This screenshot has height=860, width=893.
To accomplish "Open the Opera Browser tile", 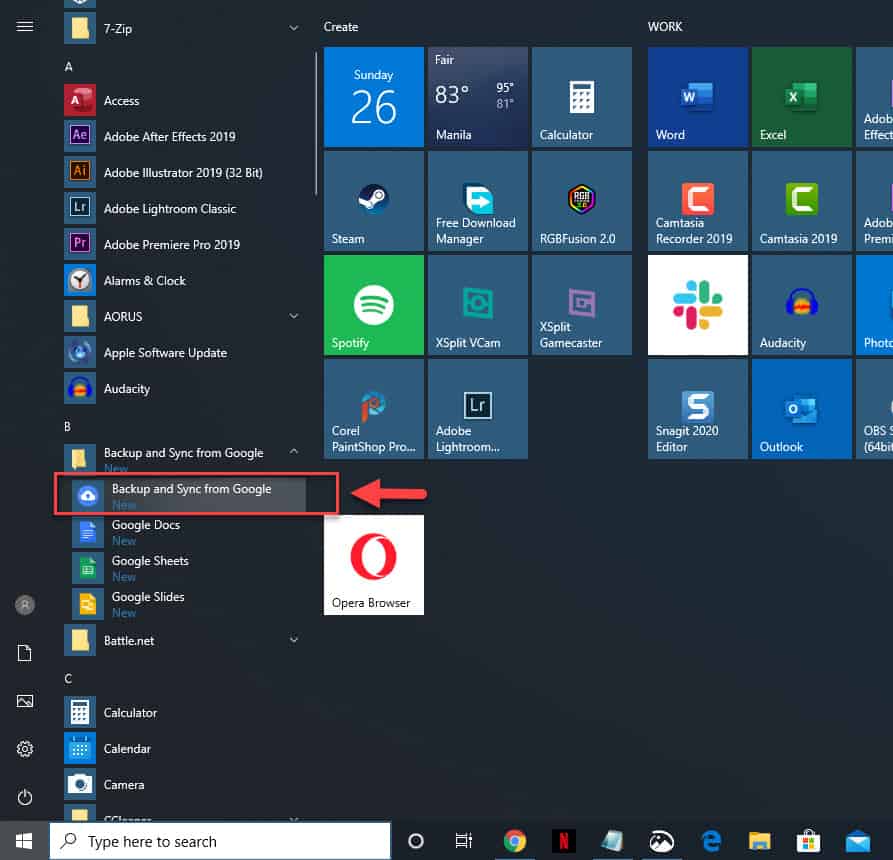I will (374, 565).
